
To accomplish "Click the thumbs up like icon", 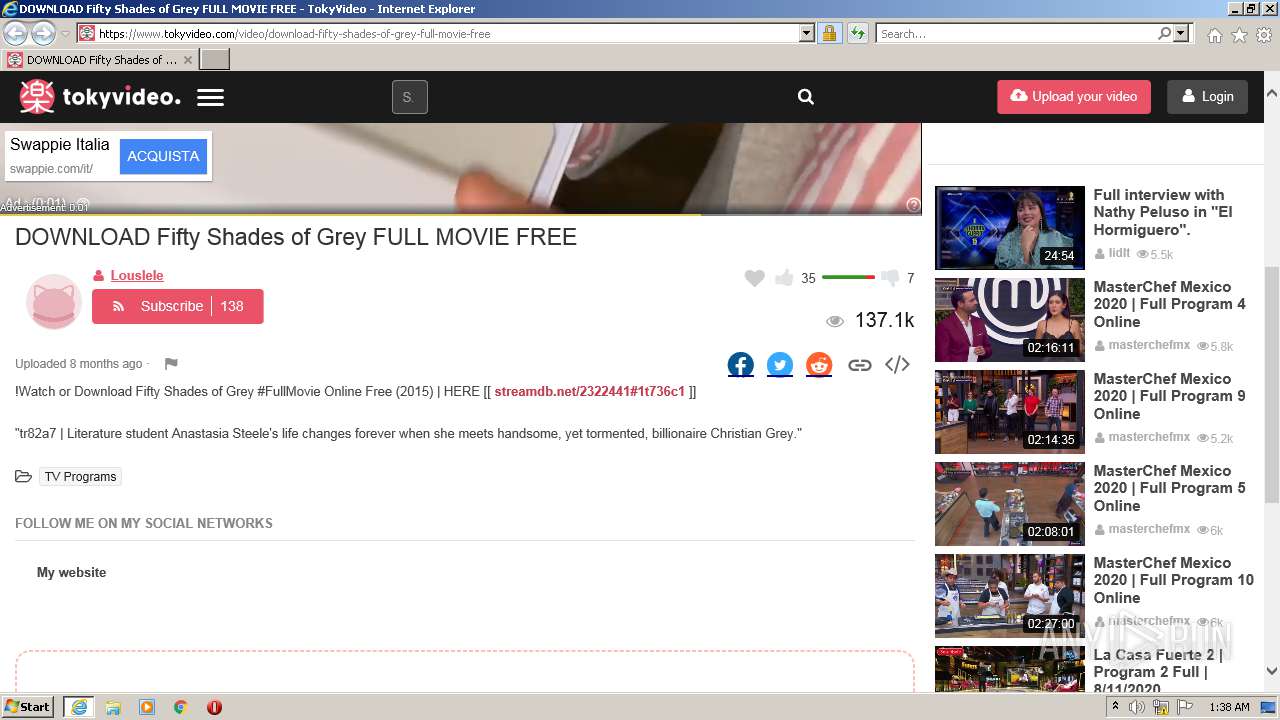I will (x=784, y=278).
